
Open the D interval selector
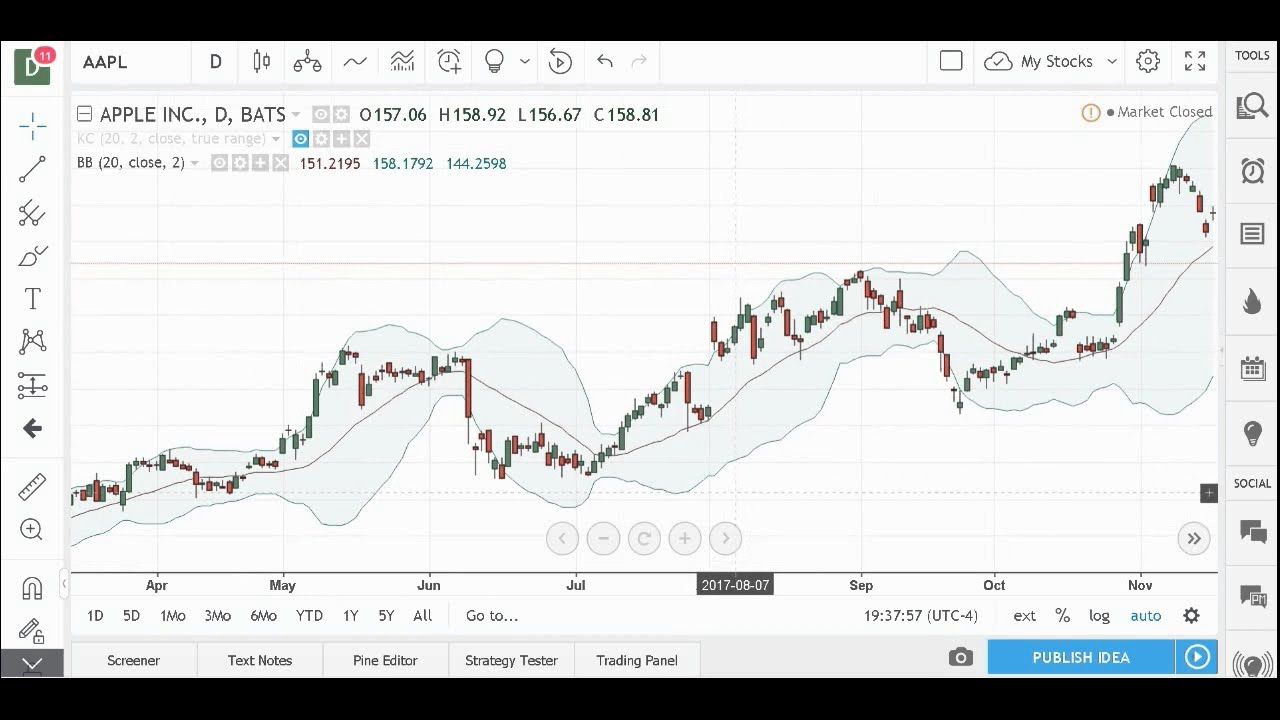(215, 62)
